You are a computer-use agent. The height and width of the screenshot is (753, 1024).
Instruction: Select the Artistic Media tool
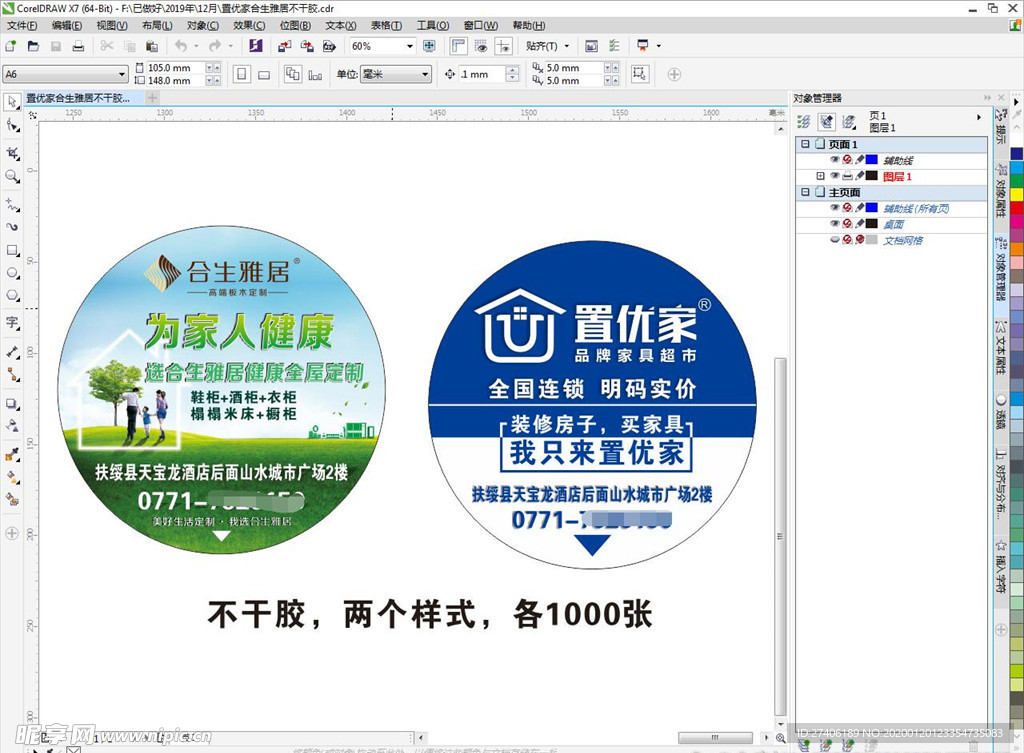point(12,227)
